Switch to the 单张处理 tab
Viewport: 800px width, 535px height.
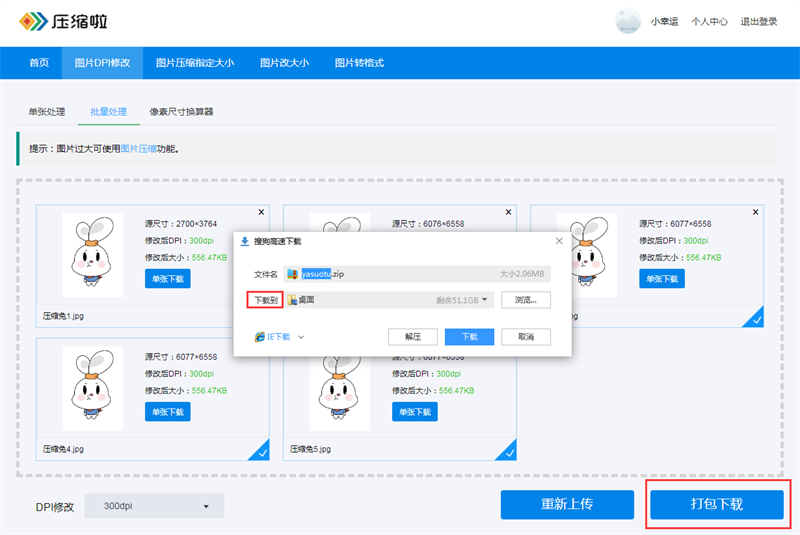[46, 112]
